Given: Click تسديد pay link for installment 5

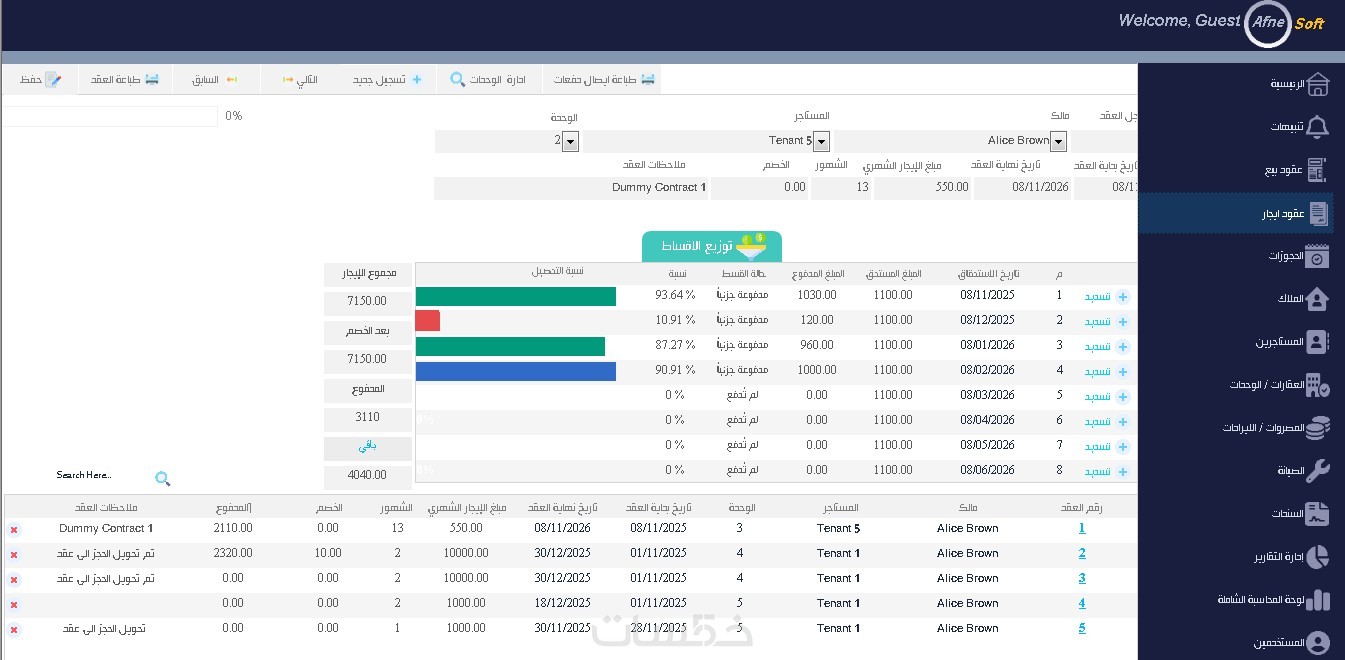Looking at the screenshot, I should point(1098,396).
